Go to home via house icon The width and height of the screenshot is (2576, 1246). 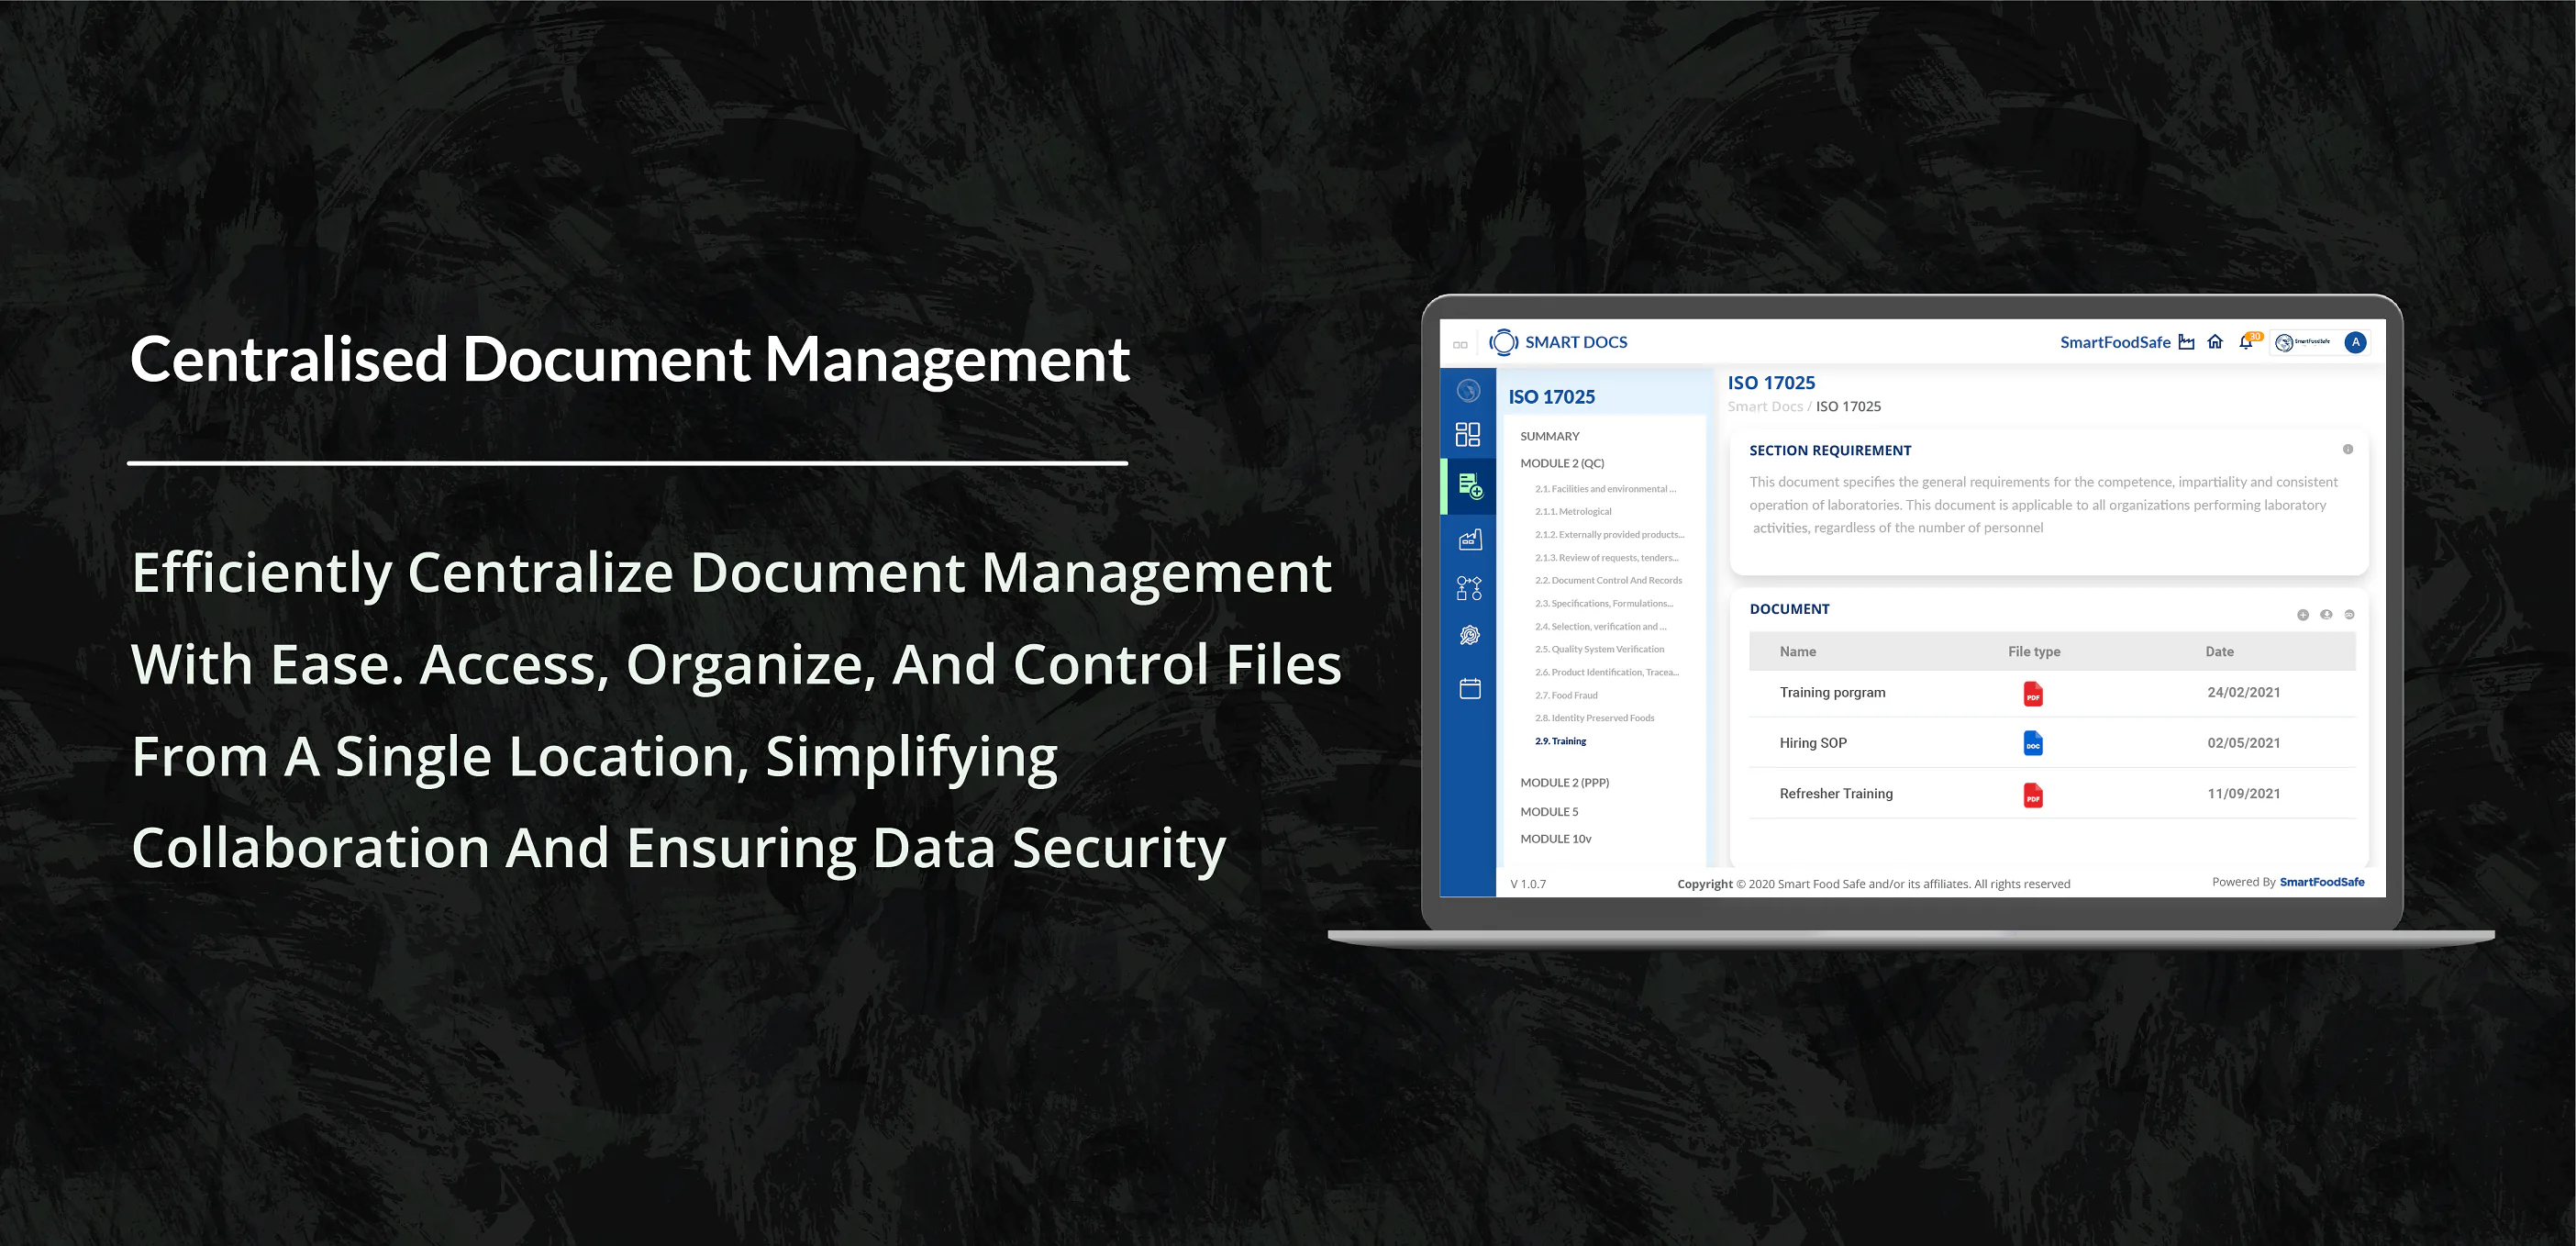click(x=2215, y=342)
